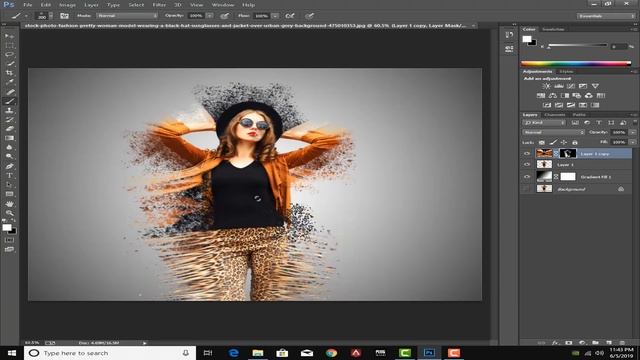Open the Essentials workspace dropdown
This screenshot has width=640, height=360.
(x=606, y=16)
